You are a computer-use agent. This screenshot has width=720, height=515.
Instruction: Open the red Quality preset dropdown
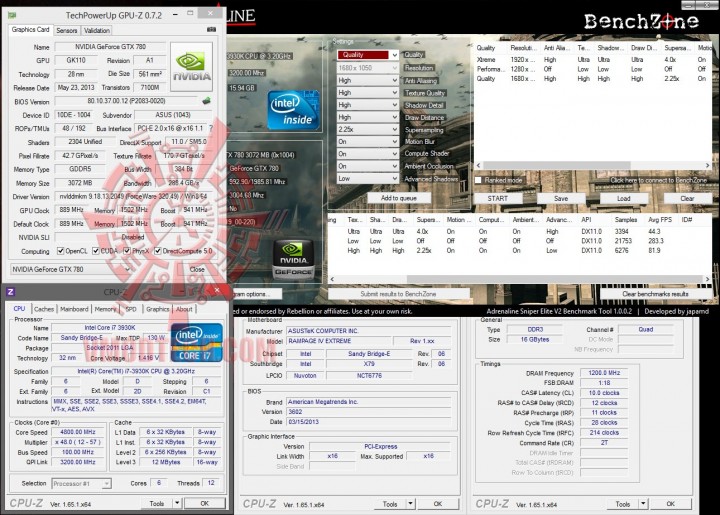coord(368,55)
